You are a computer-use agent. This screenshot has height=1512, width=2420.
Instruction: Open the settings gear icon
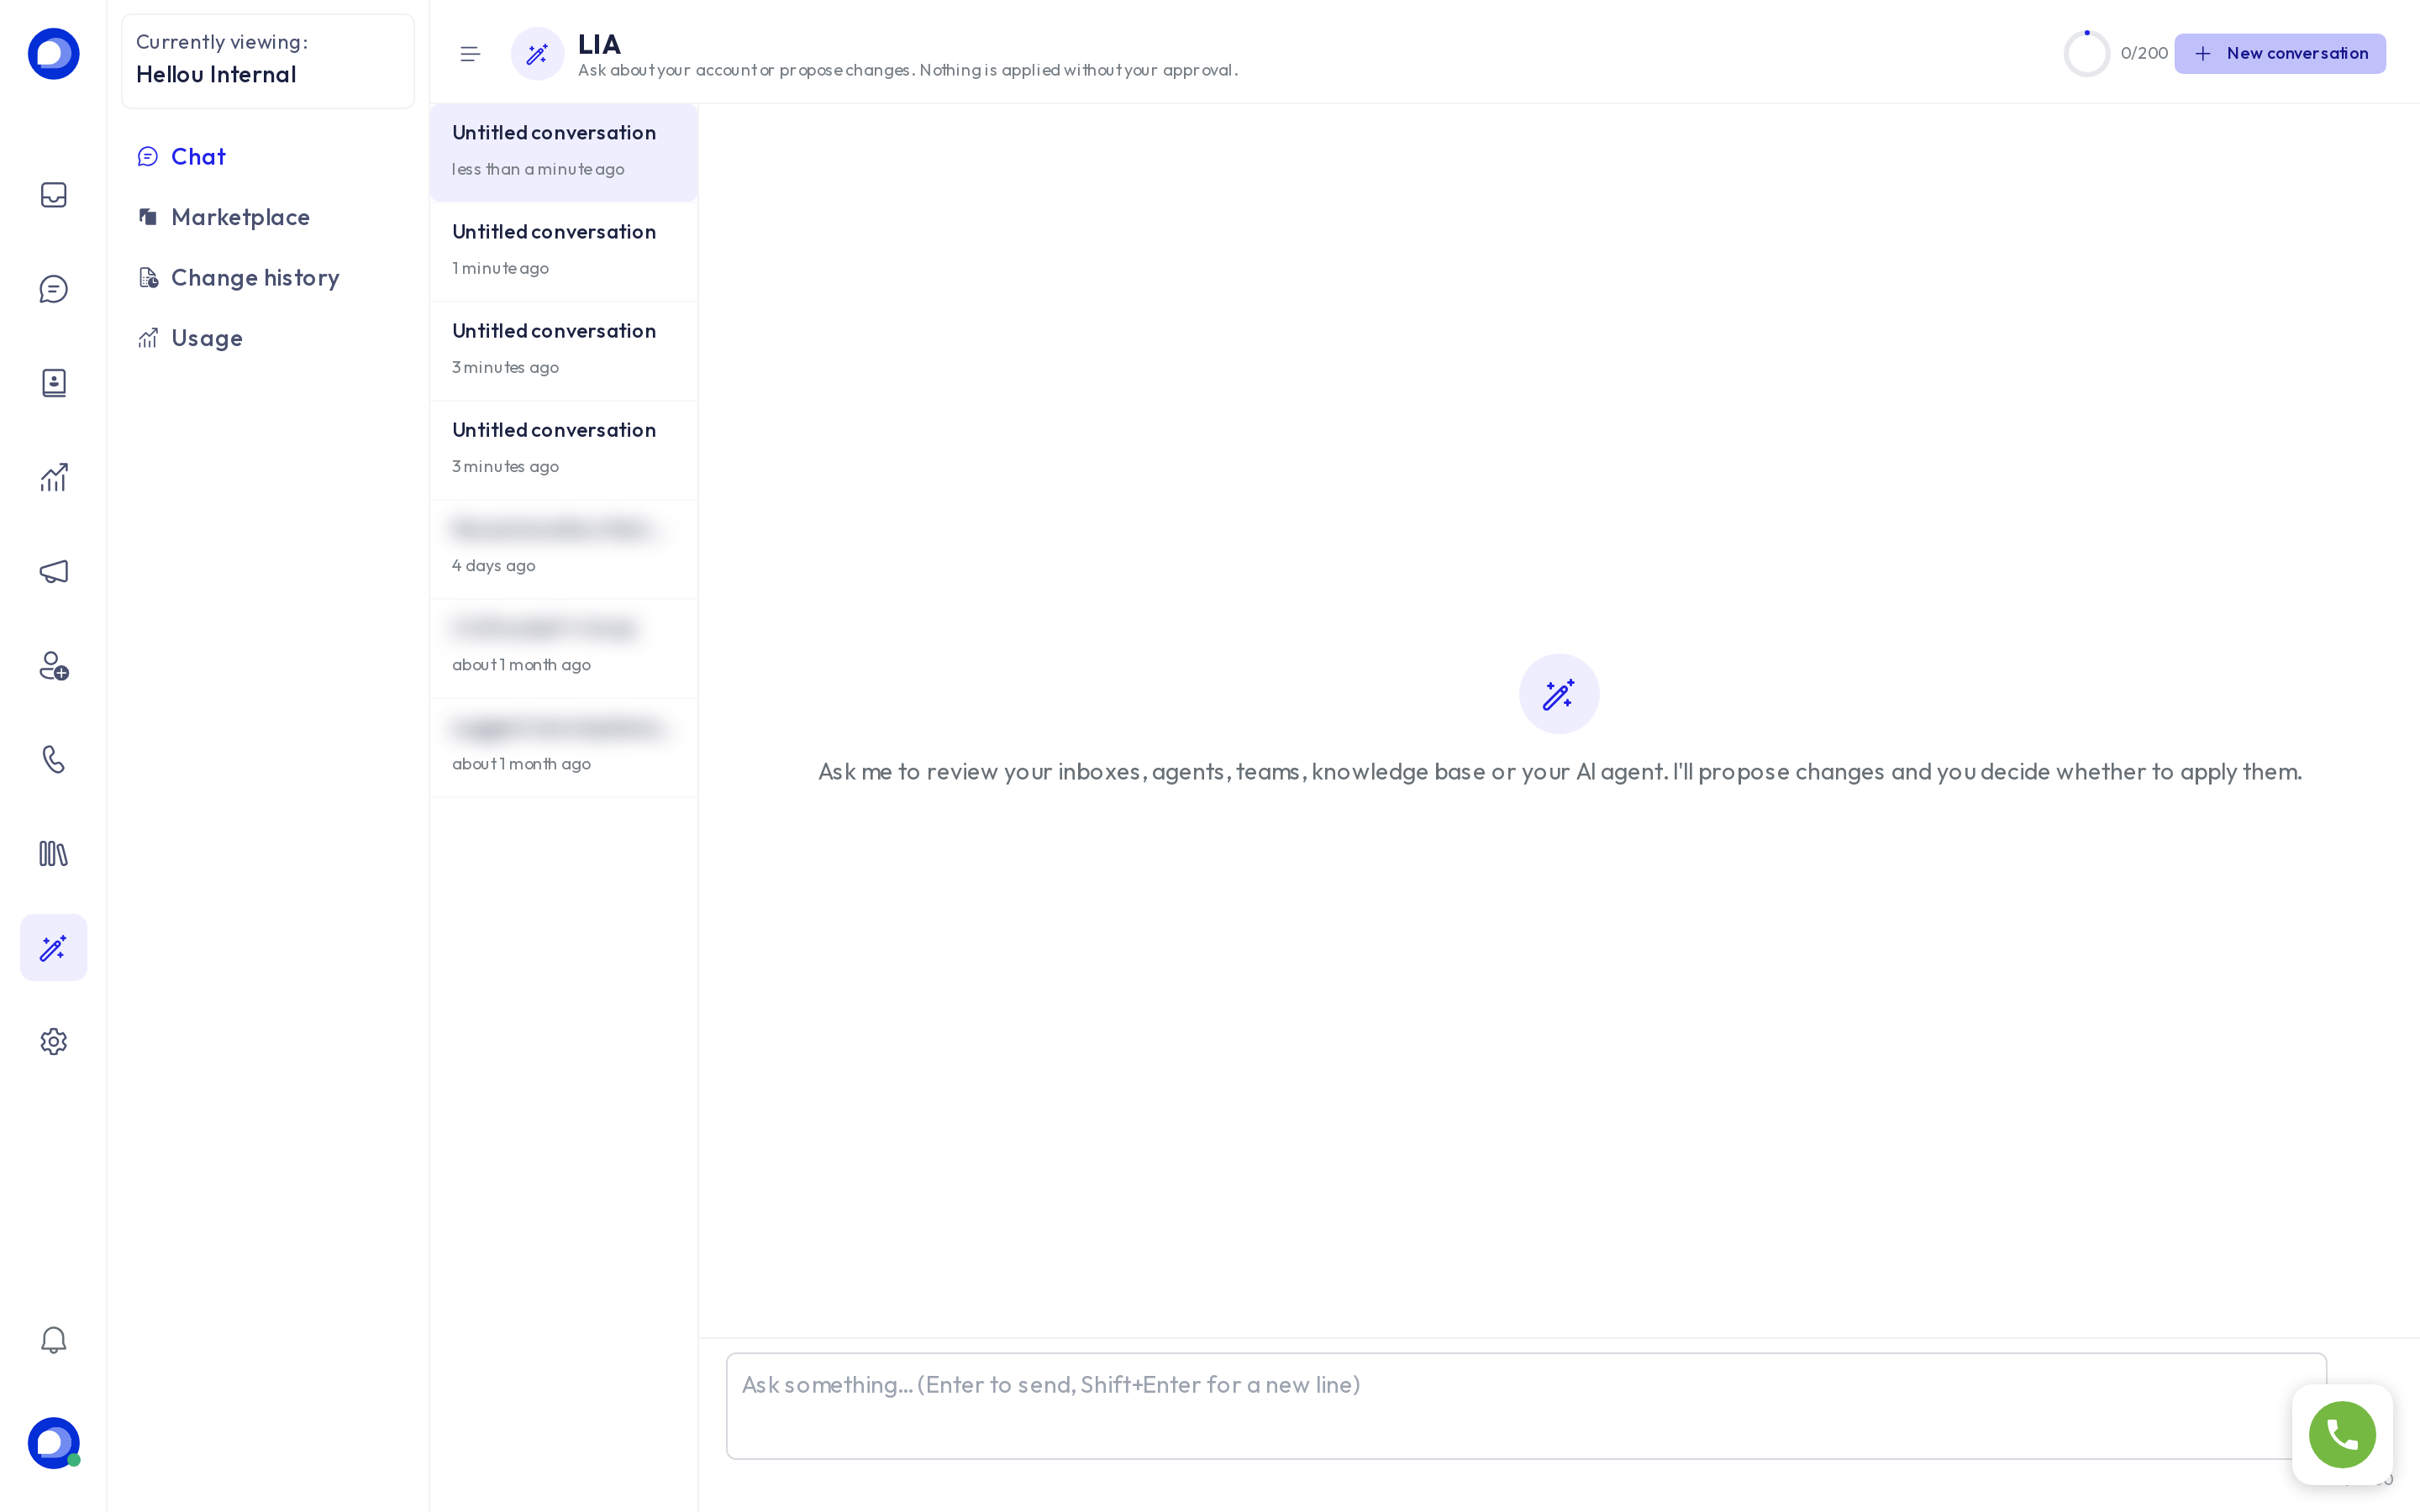[x=53, y=1041]
